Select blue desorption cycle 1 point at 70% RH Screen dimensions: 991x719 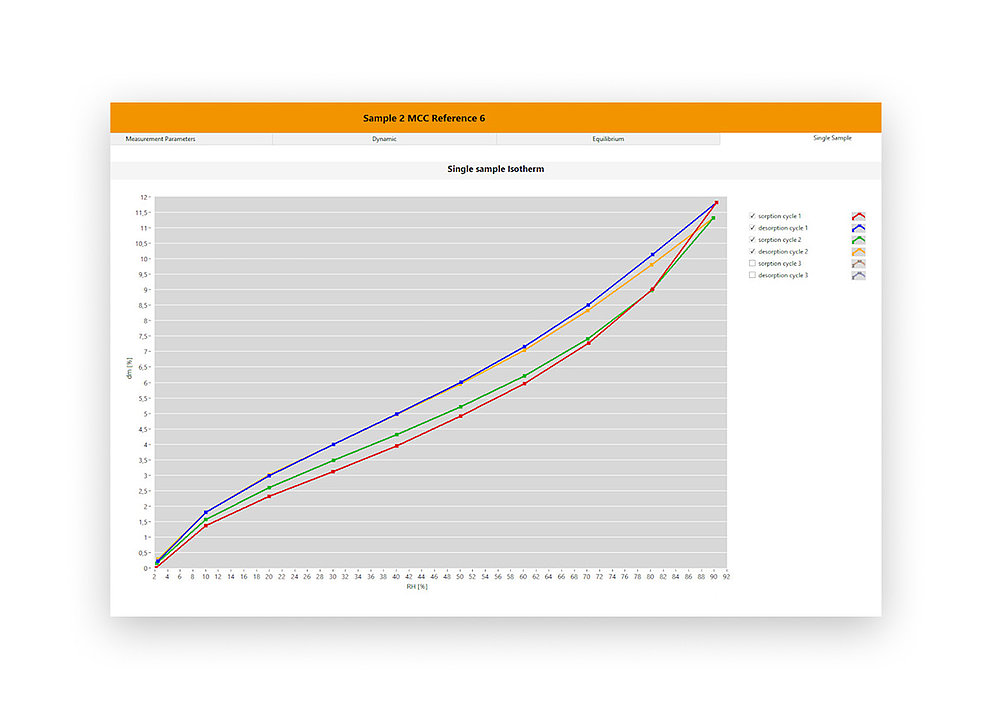click(588, 305)
